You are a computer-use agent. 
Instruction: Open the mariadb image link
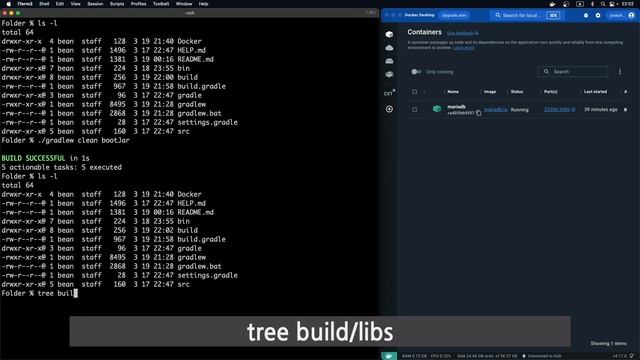496,109
